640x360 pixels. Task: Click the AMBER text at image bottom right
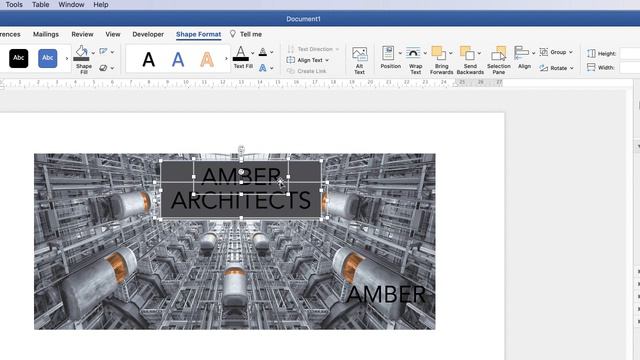coord(386,294)
